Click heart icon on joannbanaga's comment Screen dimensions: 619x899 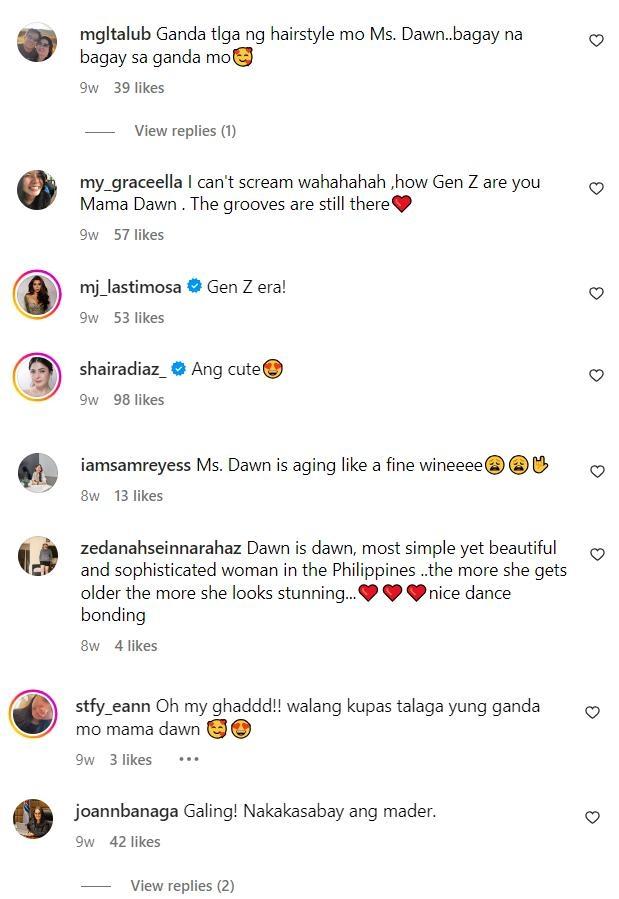[x=592, y=817]
